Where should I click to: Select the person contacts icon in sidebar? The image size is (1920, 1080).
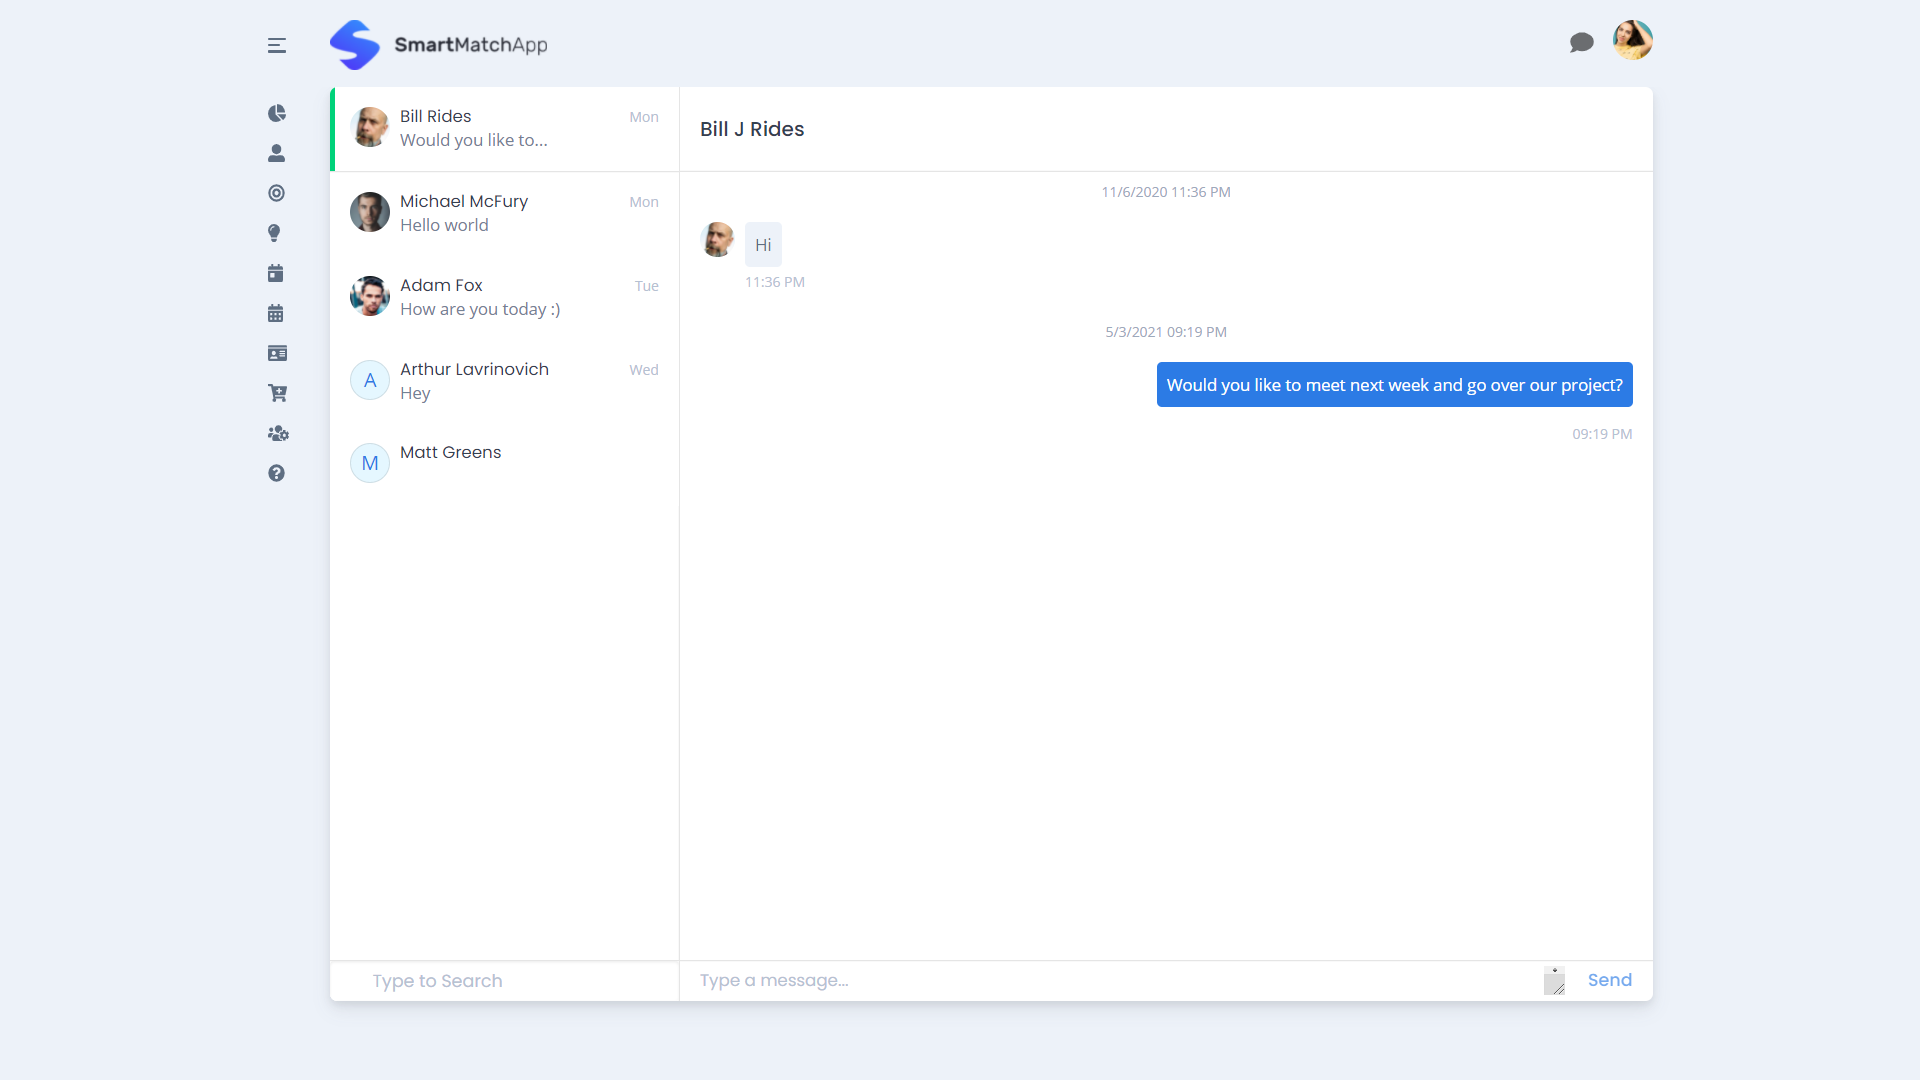point(277,153)
